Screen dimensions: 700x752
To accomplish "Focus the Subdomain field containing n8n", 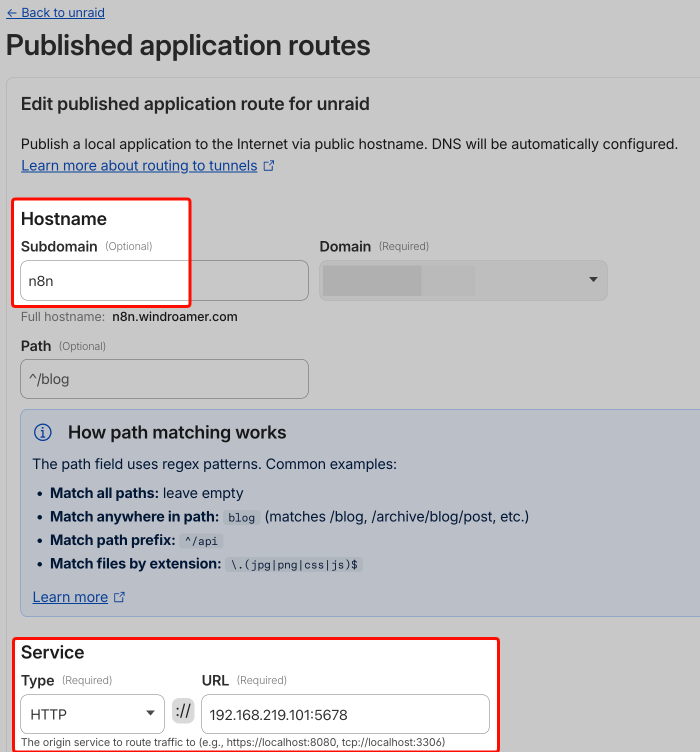I will pyautogui.click(x=164, y=281).
